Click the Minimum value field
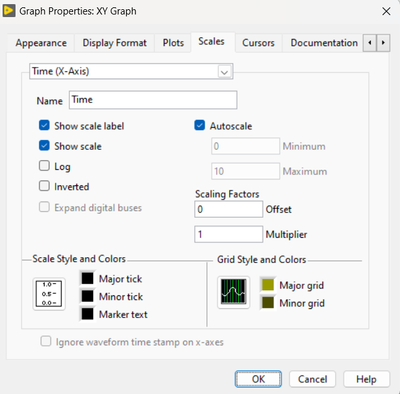This screenshot has height=394, width=400. [245, 146]
